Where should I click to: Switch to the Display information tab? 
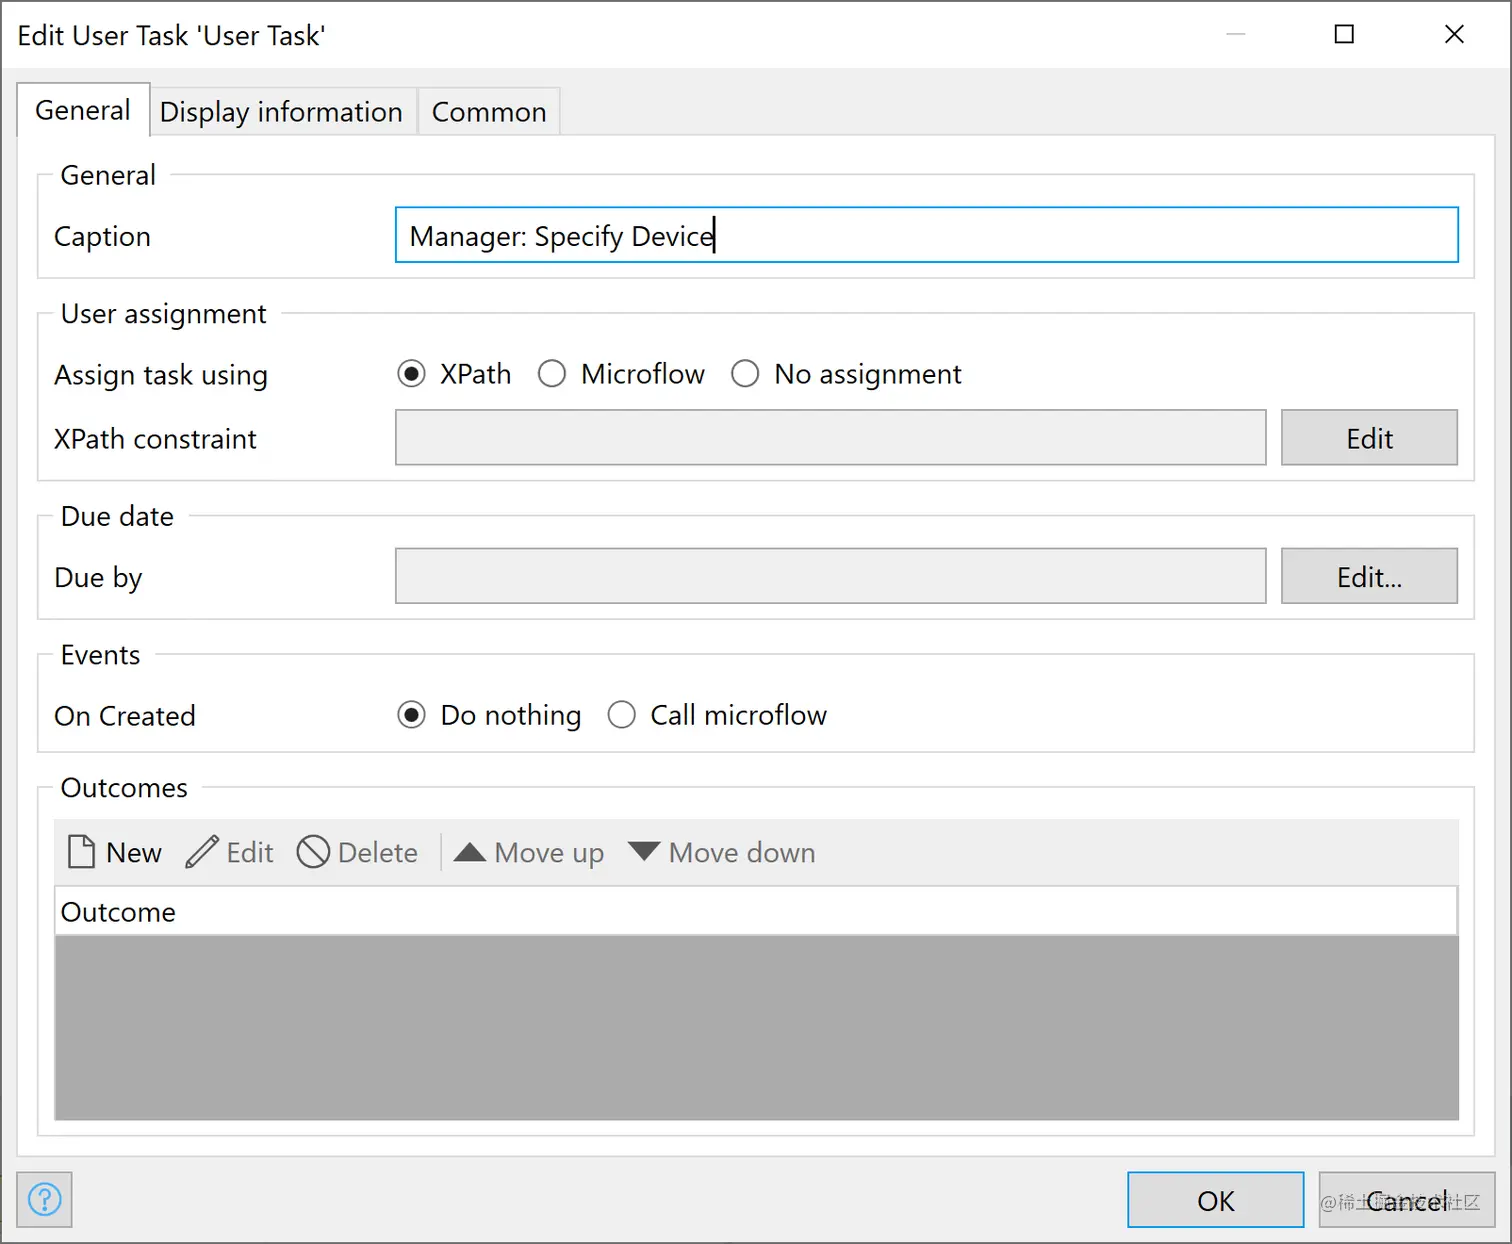[x=281, y=112]
